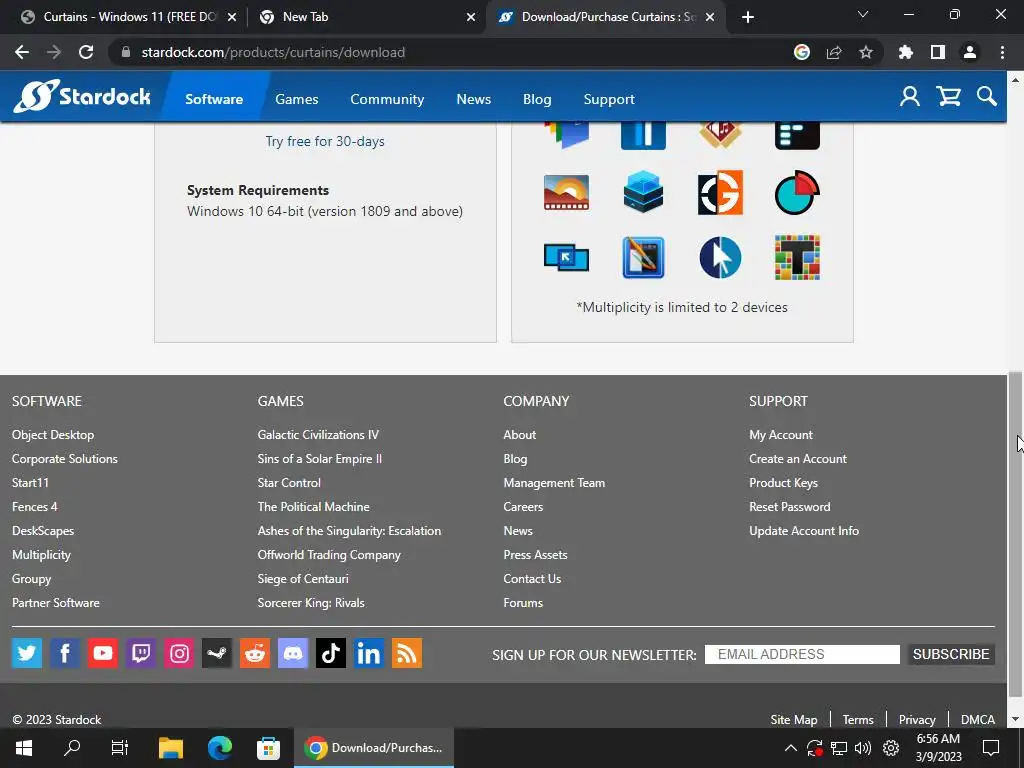Open the TikTok social icon
Screen dimensions: 1024x768
point(330,653)
